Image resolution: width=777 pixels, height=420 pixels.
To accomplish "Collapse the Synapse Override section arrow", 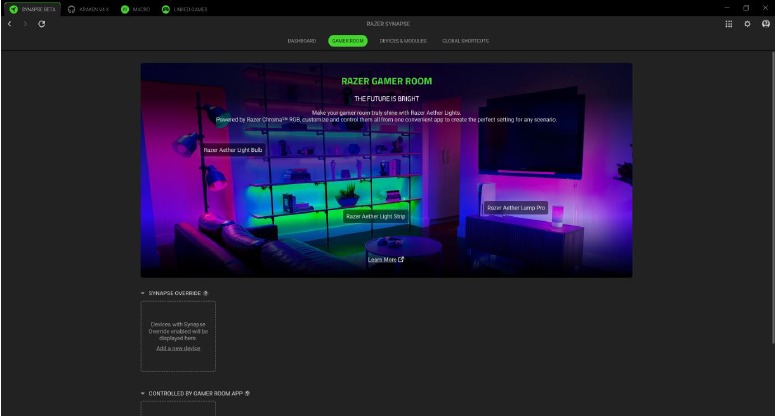I will (143, 293).
